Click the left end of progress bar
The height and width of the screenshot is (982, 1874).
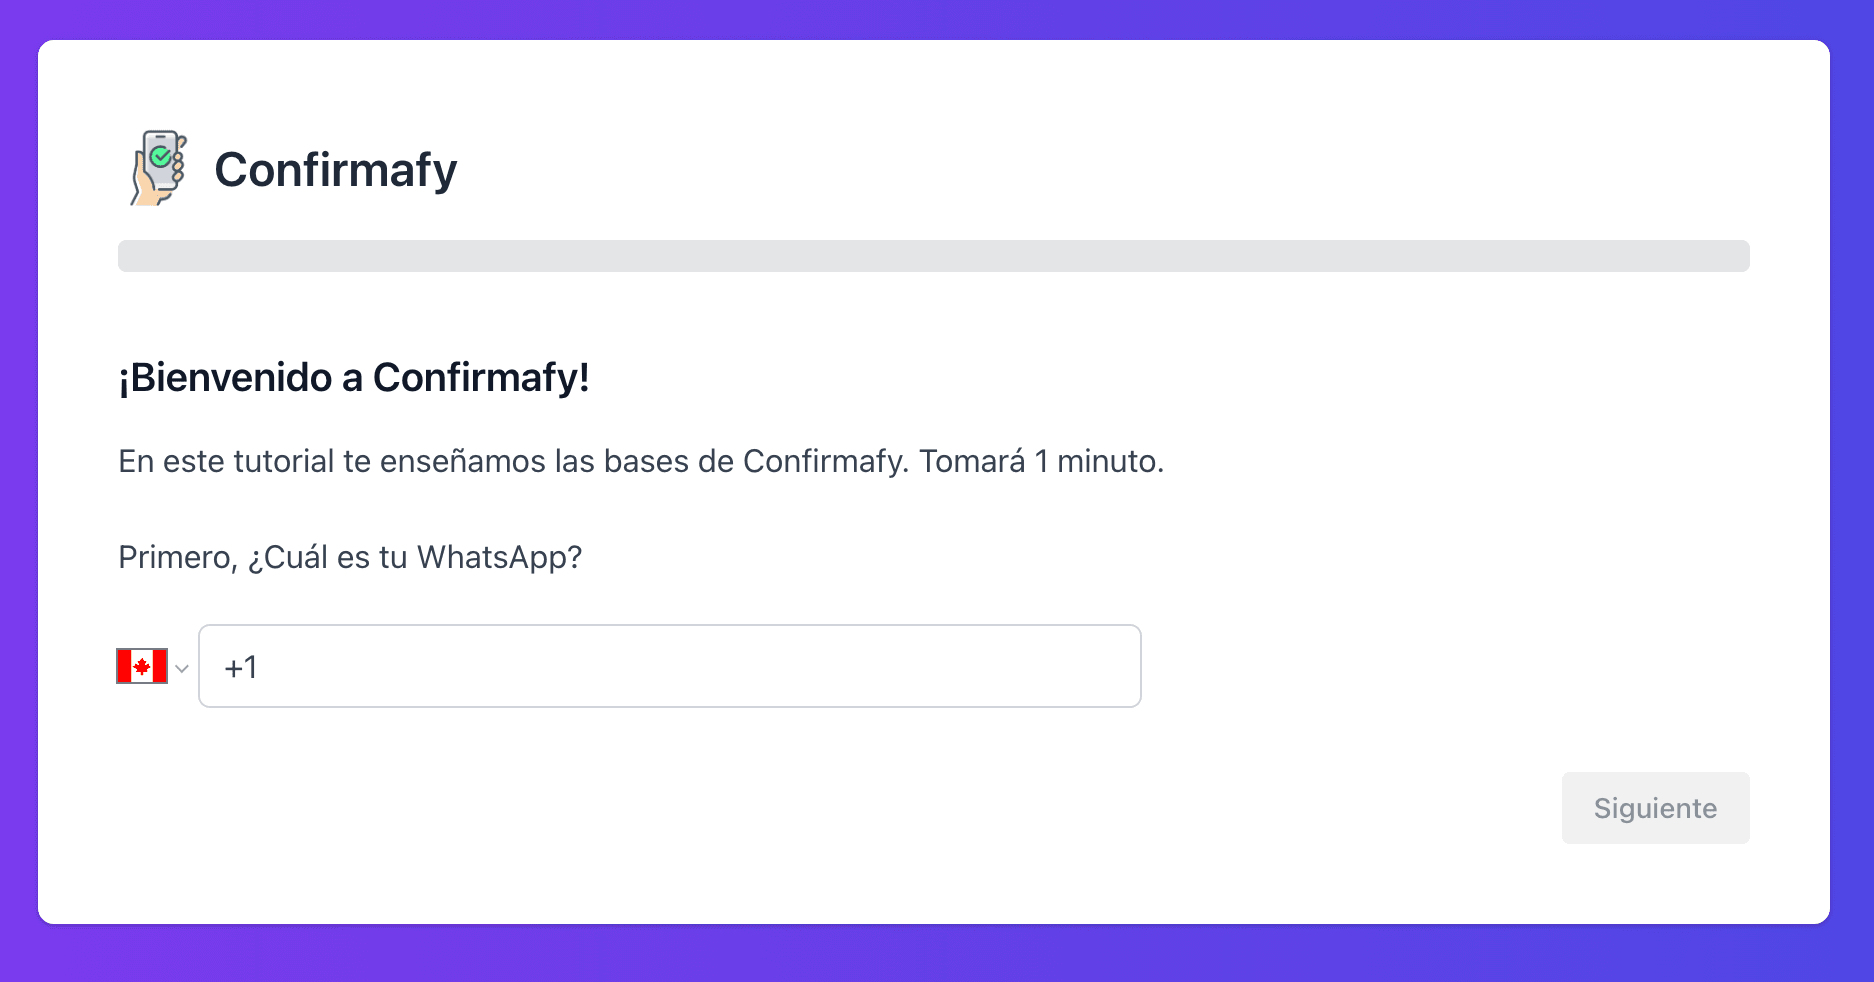pos(130,256)
